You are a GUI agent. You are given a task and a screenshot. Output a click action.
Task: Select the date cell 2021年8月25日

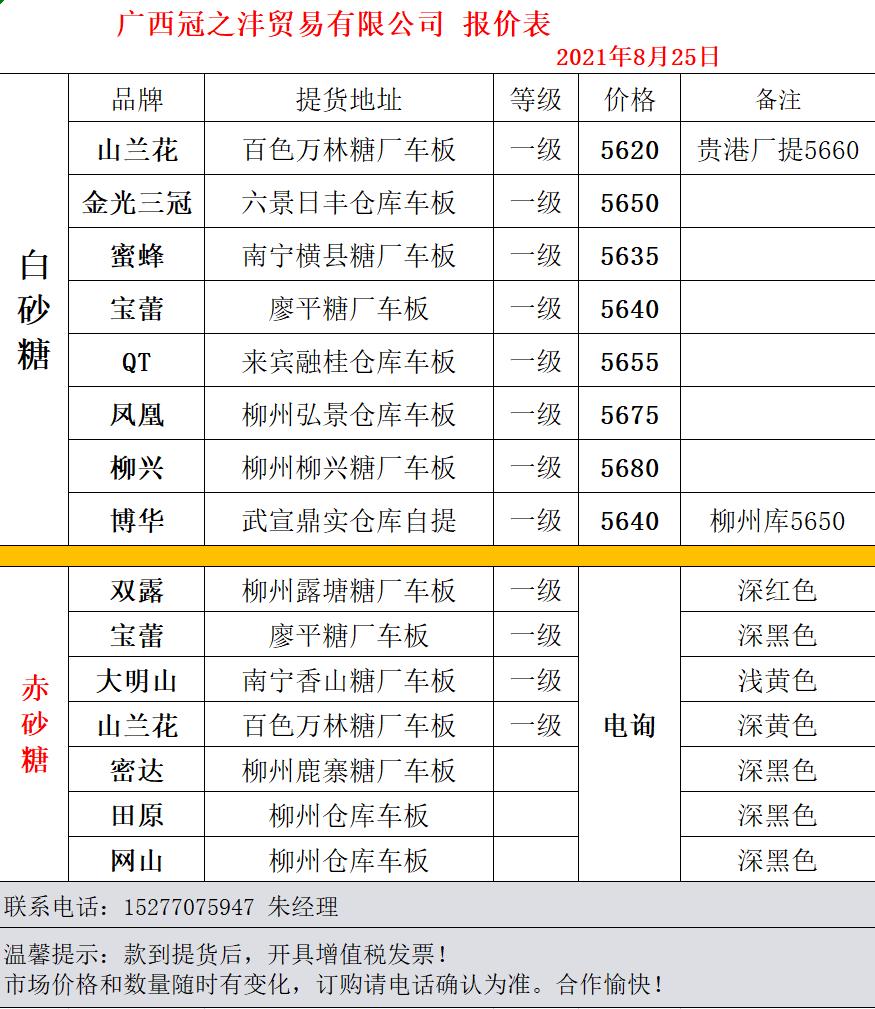click(637, 57)
